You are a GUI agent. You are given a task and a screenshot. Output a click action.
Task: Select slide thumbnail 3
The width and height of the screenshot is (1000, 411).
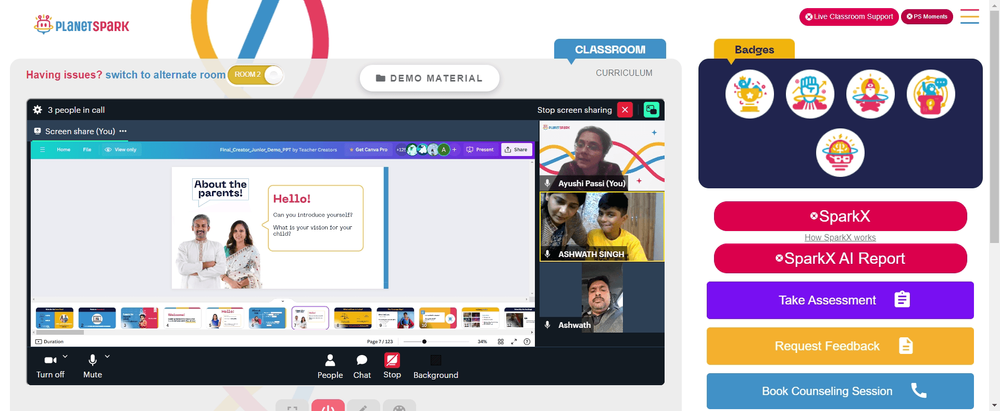[x=139, y=318]
